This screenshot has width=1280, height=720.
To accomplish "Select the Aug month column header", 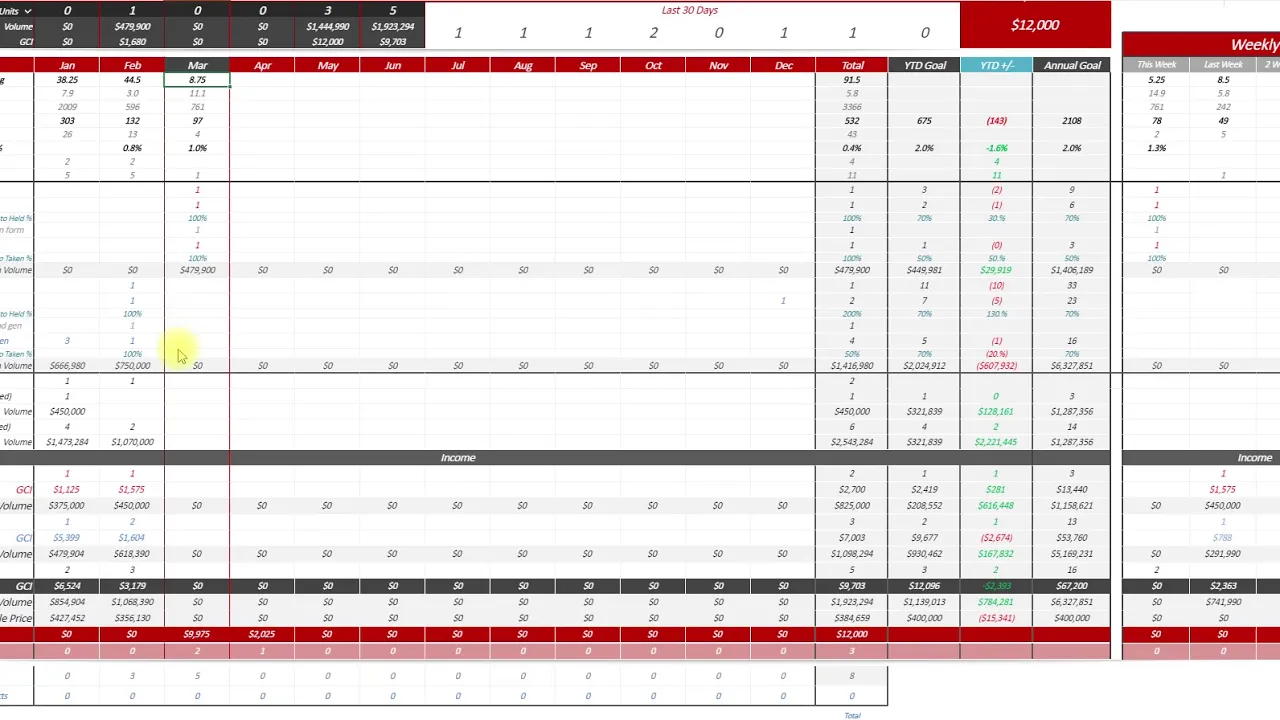I will click(523, 66).
